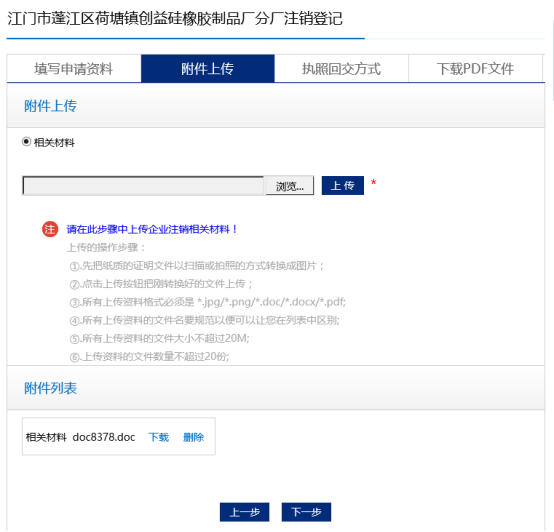Click the 浏览... file browse button
Screen dimensions: 554x532
click(x=290, y=186)
